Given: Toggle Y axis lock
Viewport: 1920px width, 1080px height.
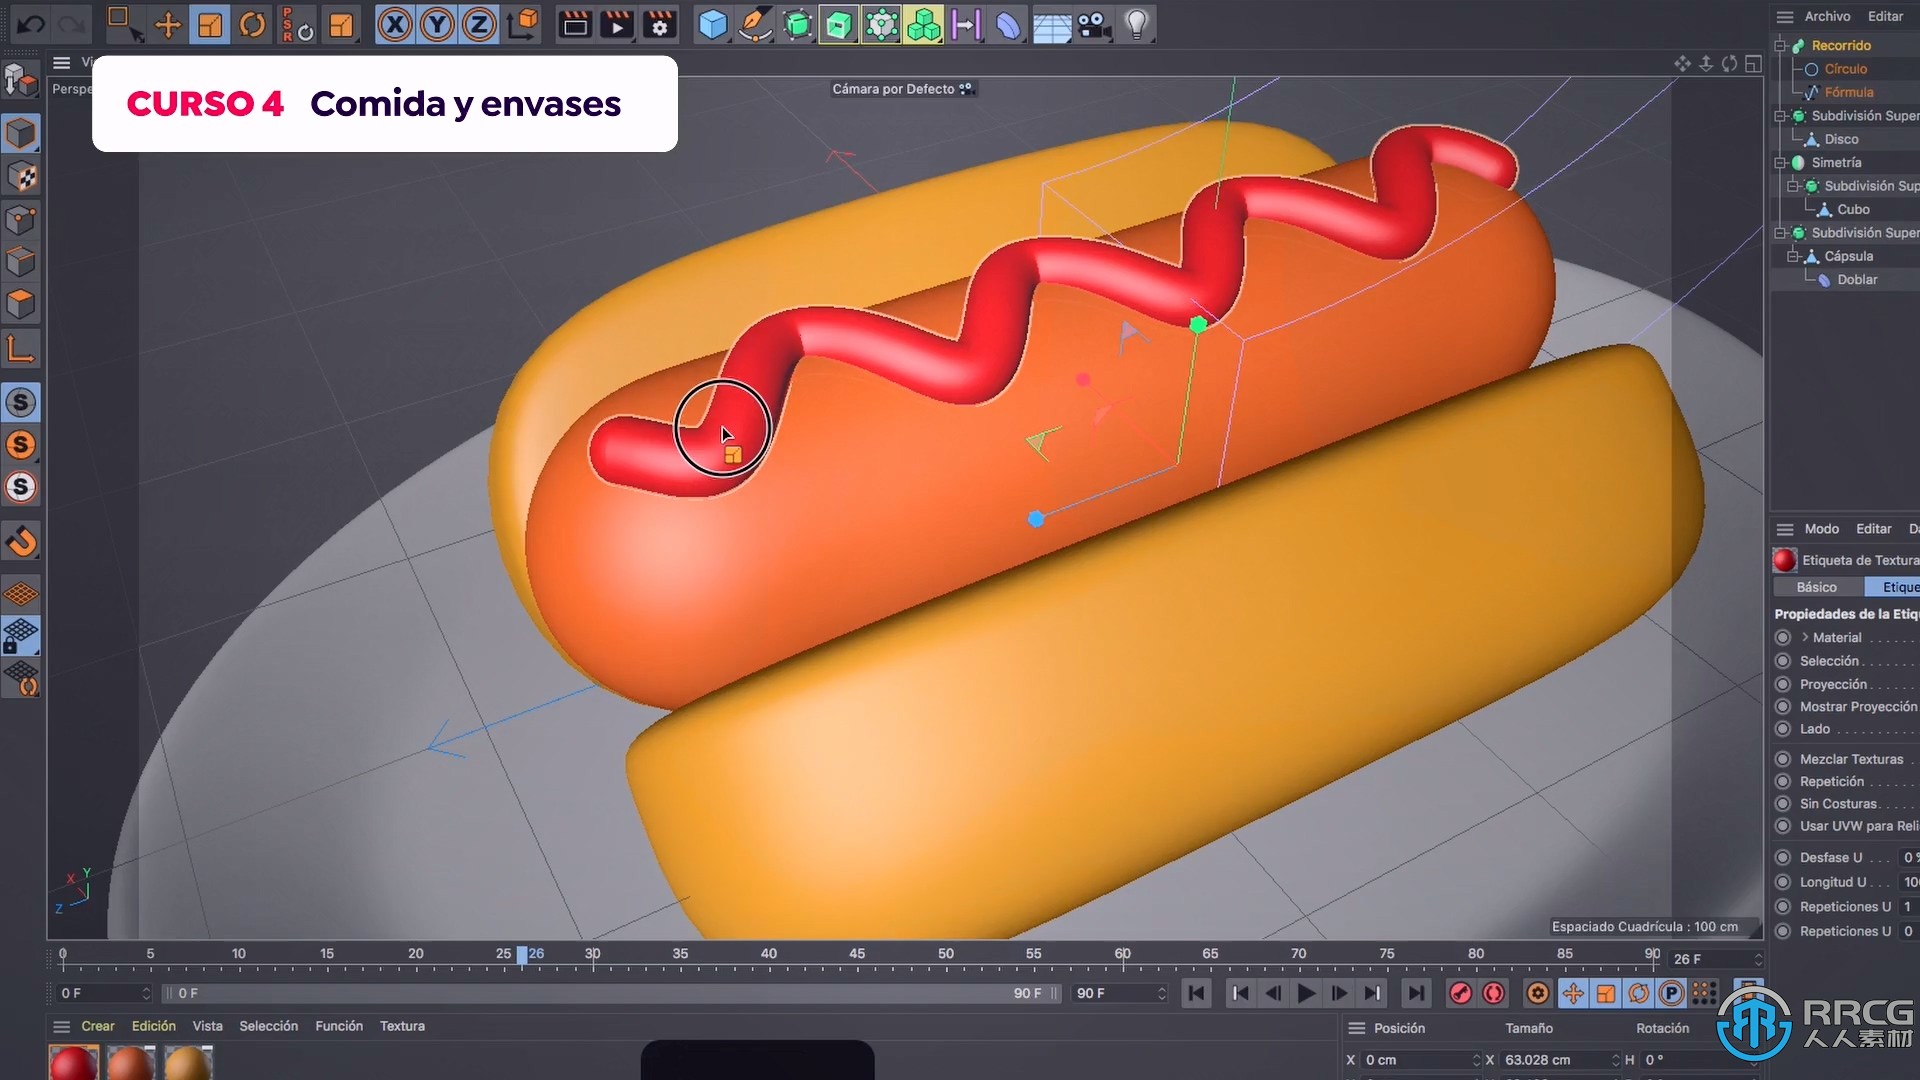Looking at the screenshot, I should point(437,24).
